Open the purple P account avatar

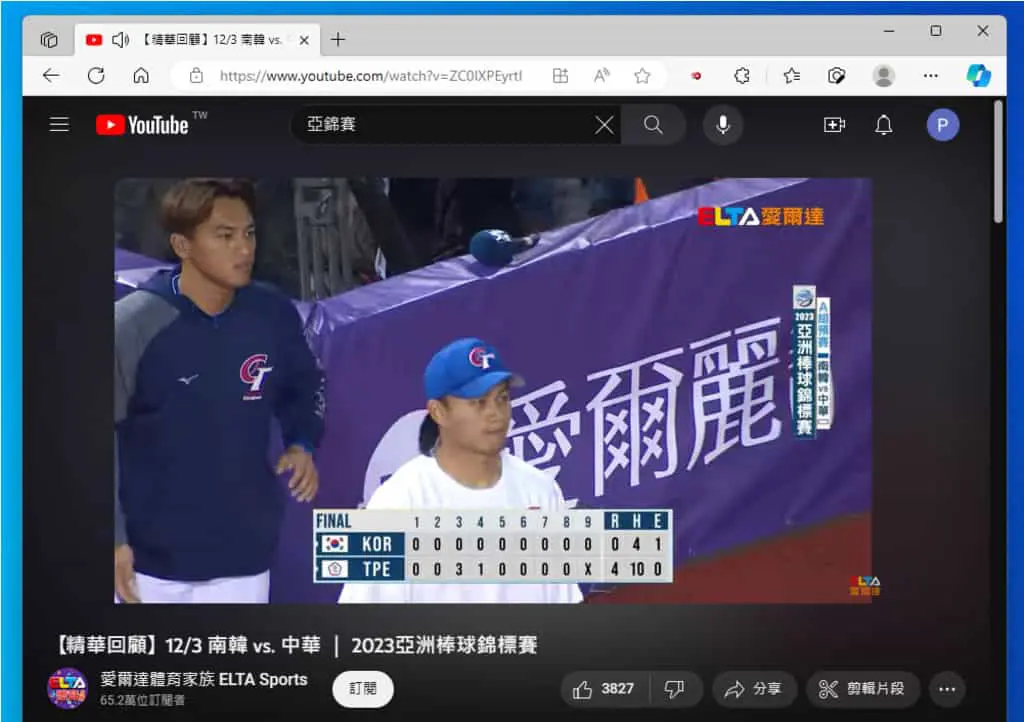pos(942,125)
